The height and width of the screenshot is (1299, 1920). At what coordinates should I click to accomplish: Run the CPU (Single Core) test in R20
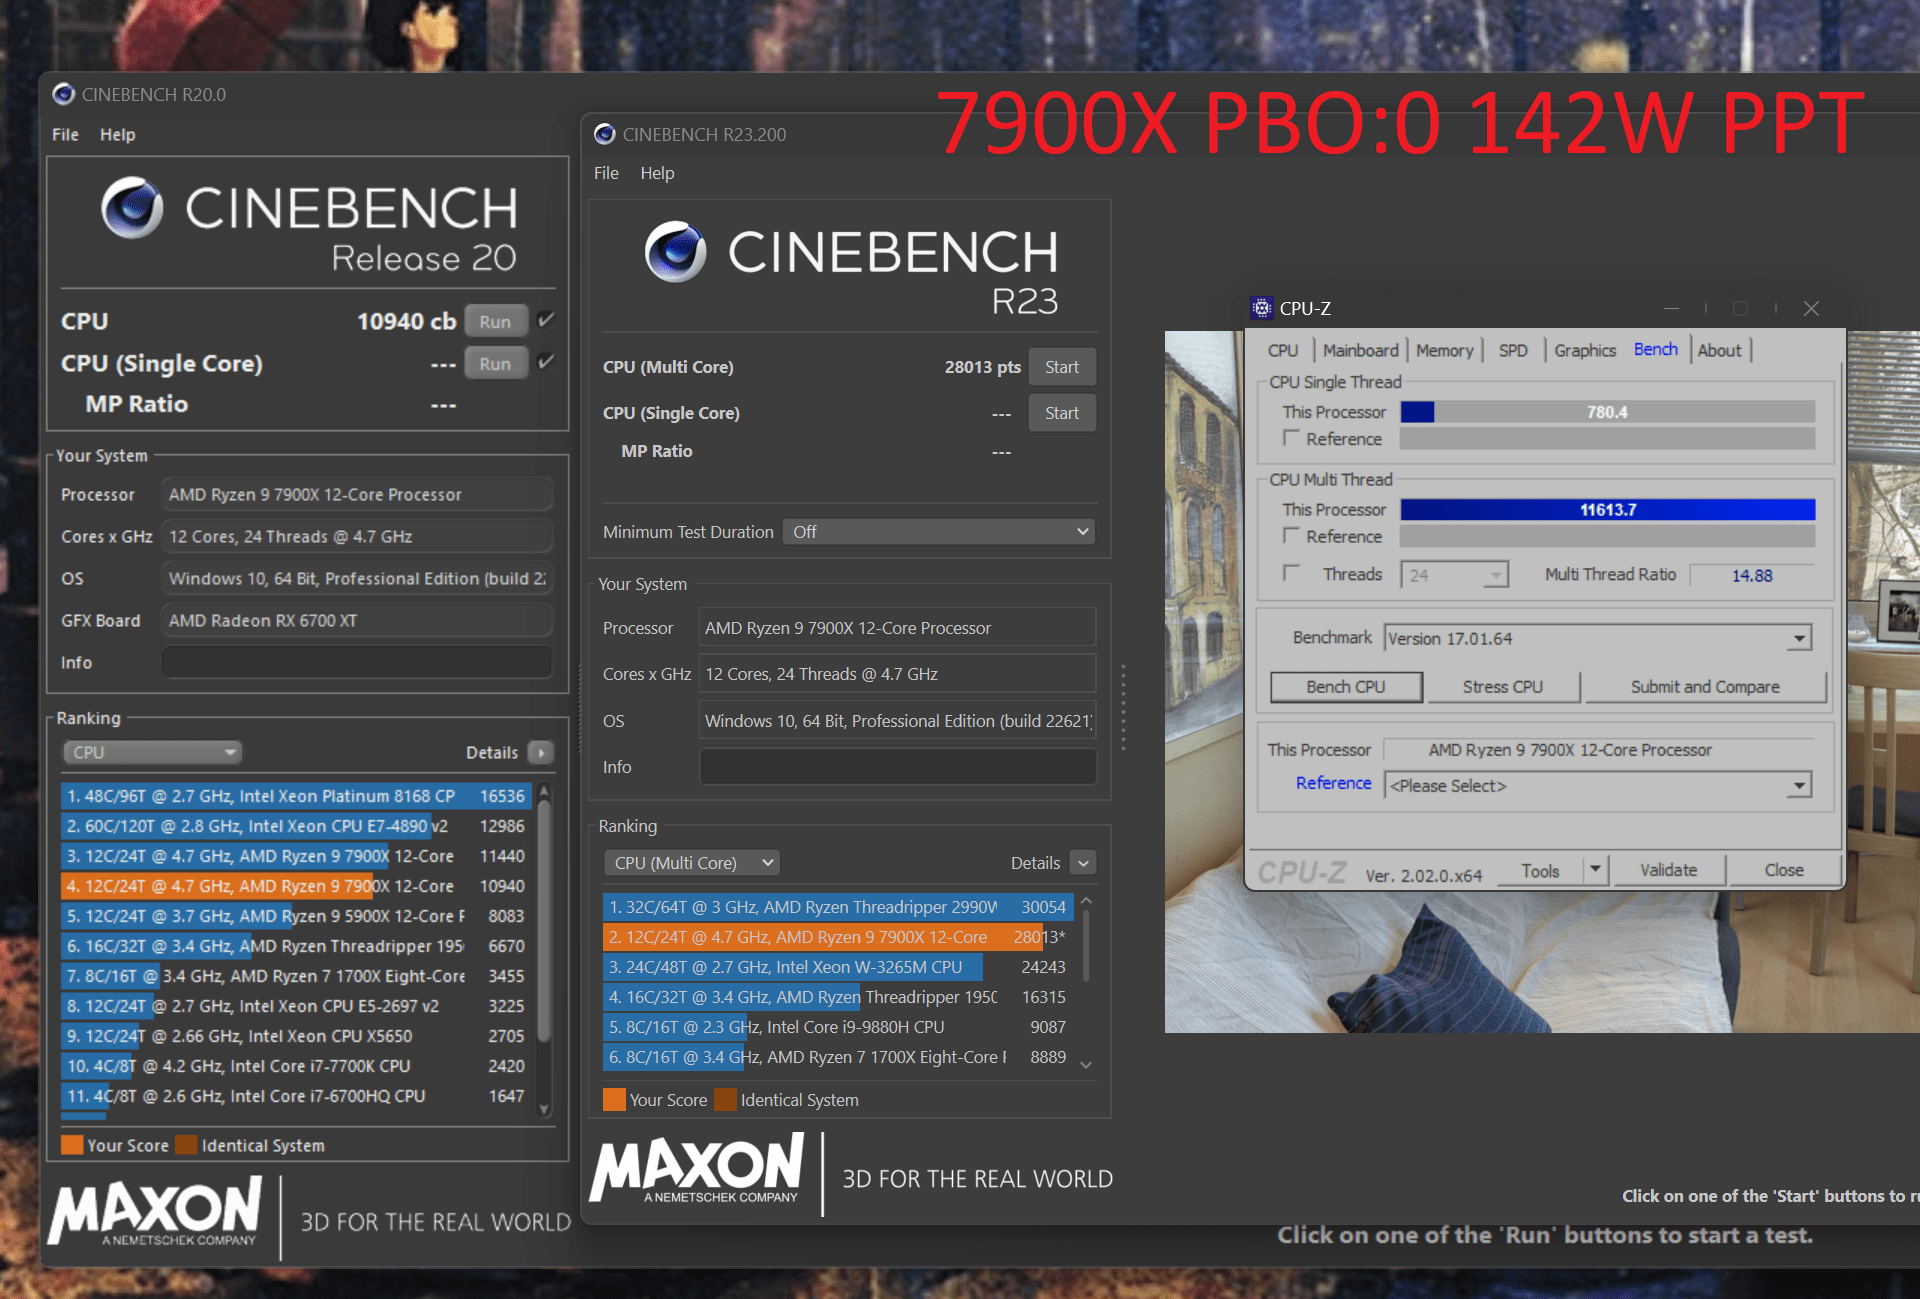[x=495, y=364]
